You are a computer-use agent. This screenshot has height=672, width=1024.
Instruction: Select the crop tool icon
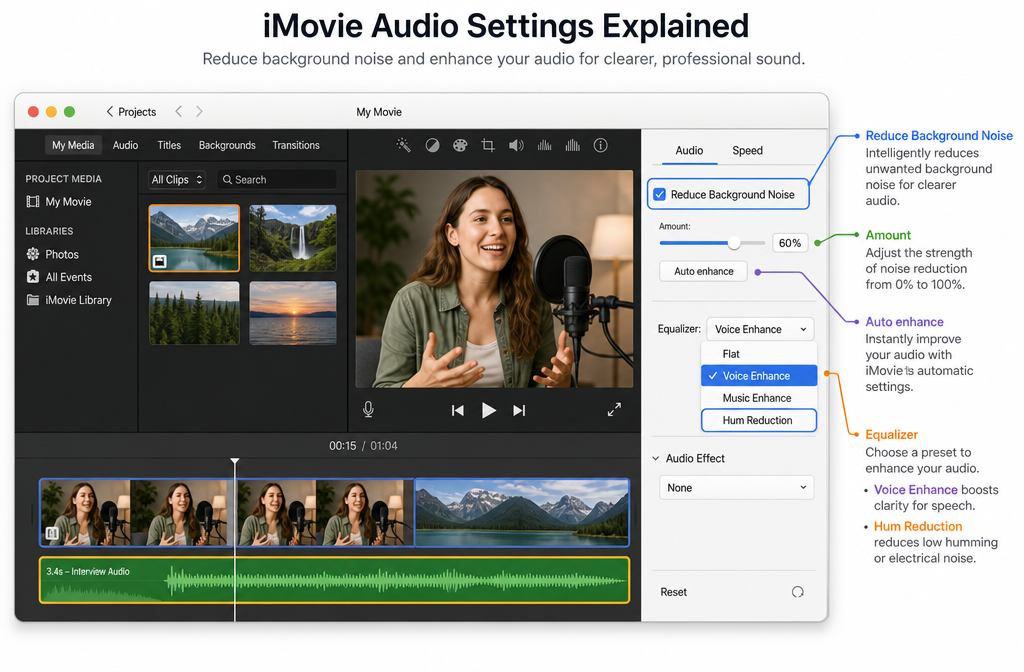[488, 145]
